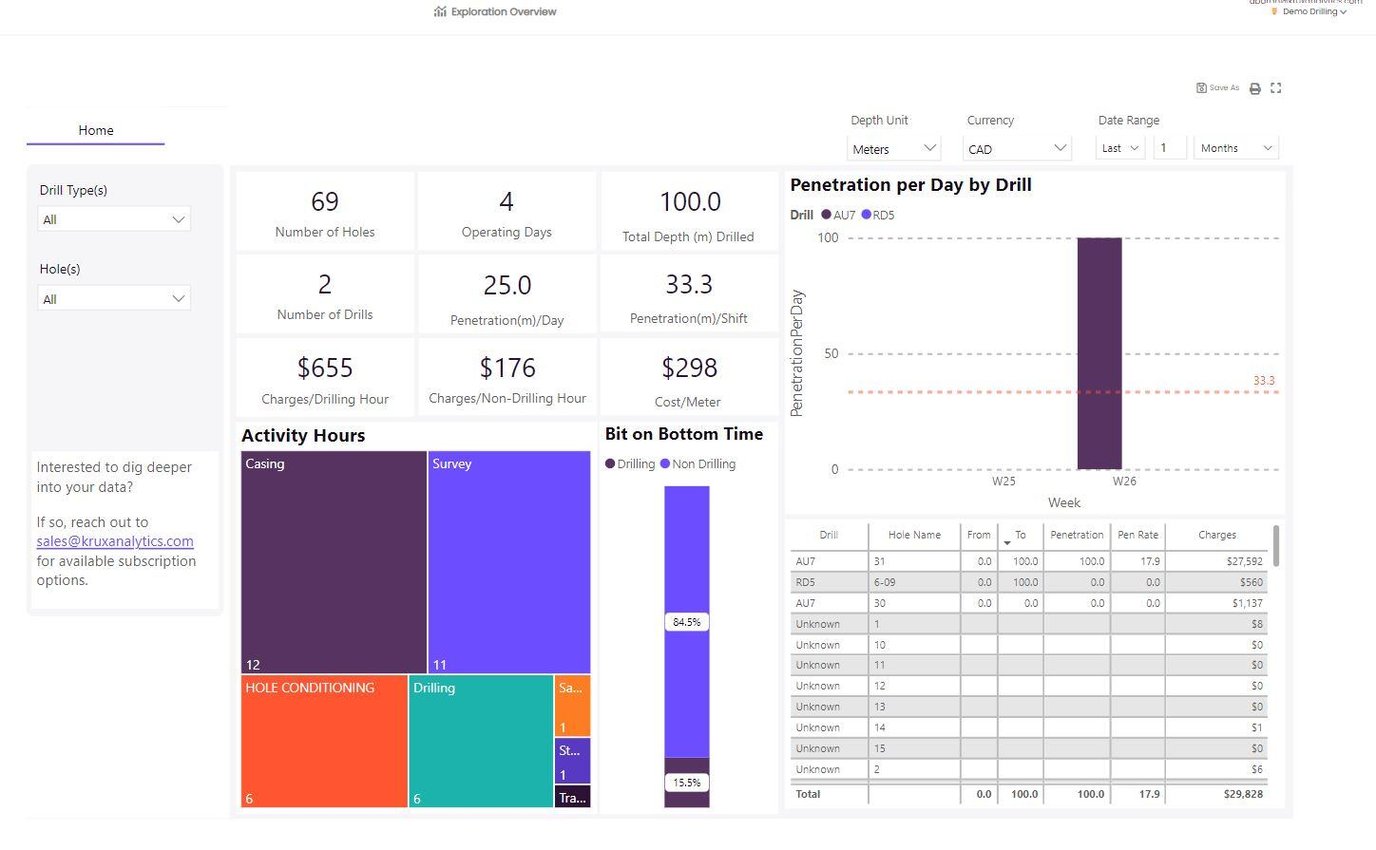
Task: Open the Months dropdown in Date Range
Action: [1235, 147]
